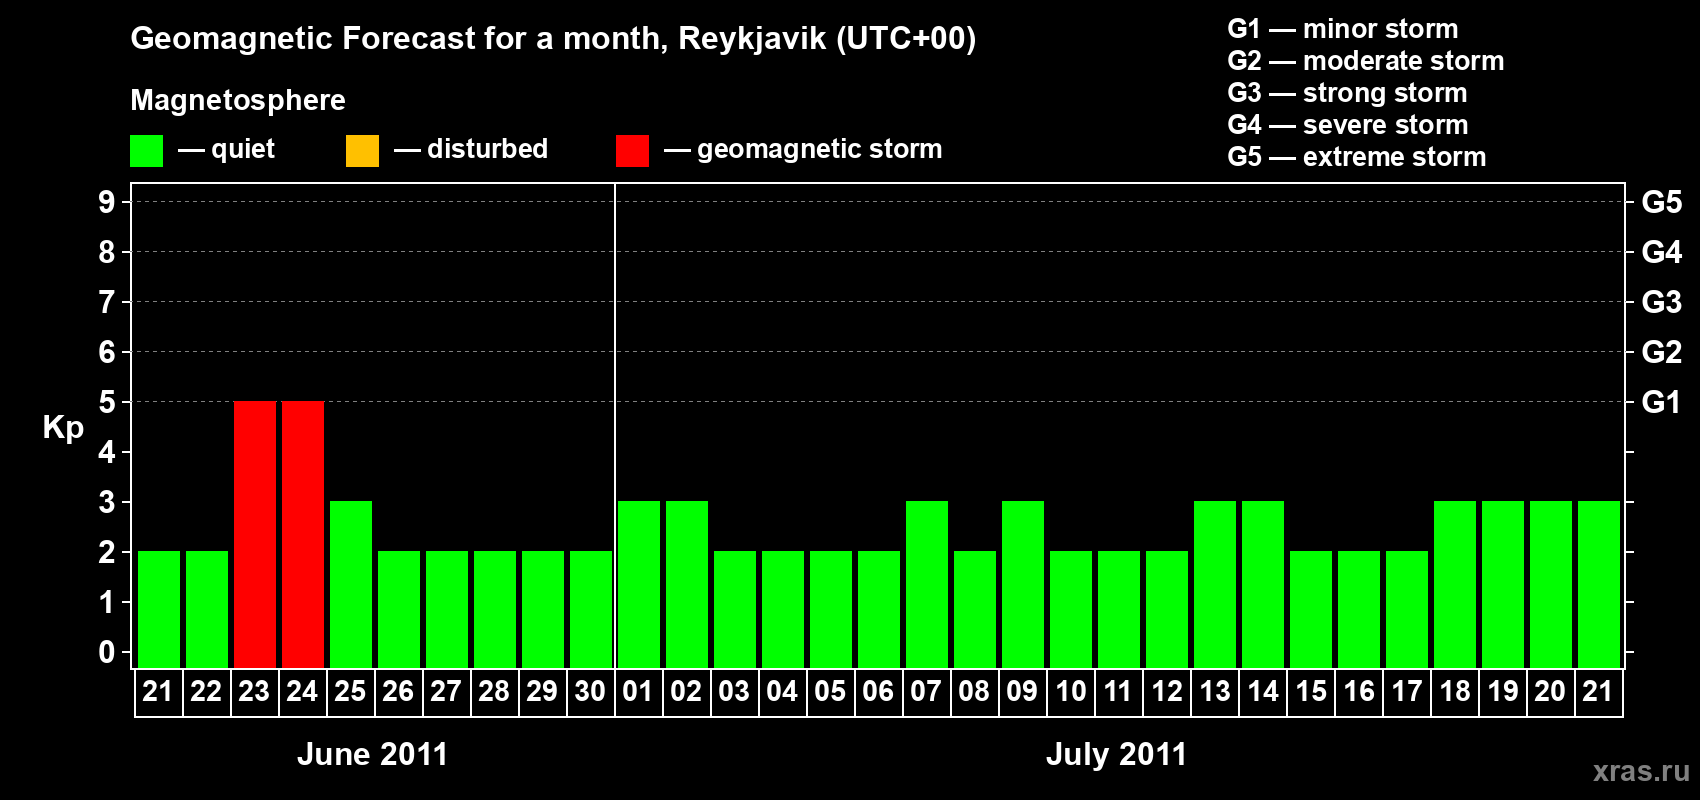Click 'G2 — moderate storm' legend text

1365,60
